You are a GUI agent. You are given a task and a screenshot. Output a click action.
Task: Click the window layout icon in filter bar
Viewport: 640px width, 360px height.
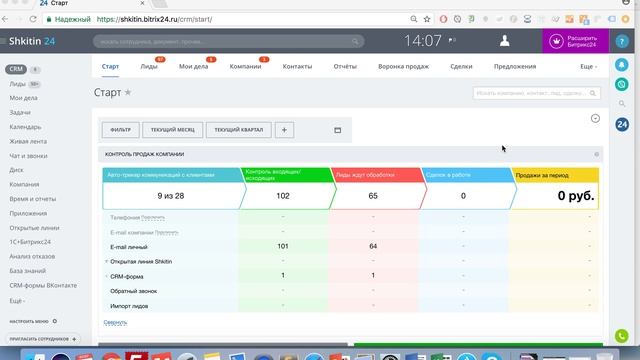pos(338,130)
